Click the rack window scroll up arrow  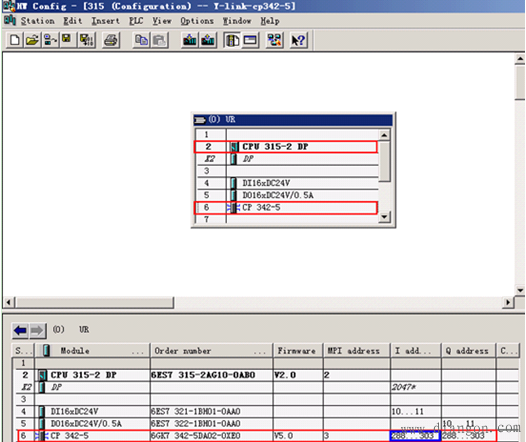click(384, 135)
